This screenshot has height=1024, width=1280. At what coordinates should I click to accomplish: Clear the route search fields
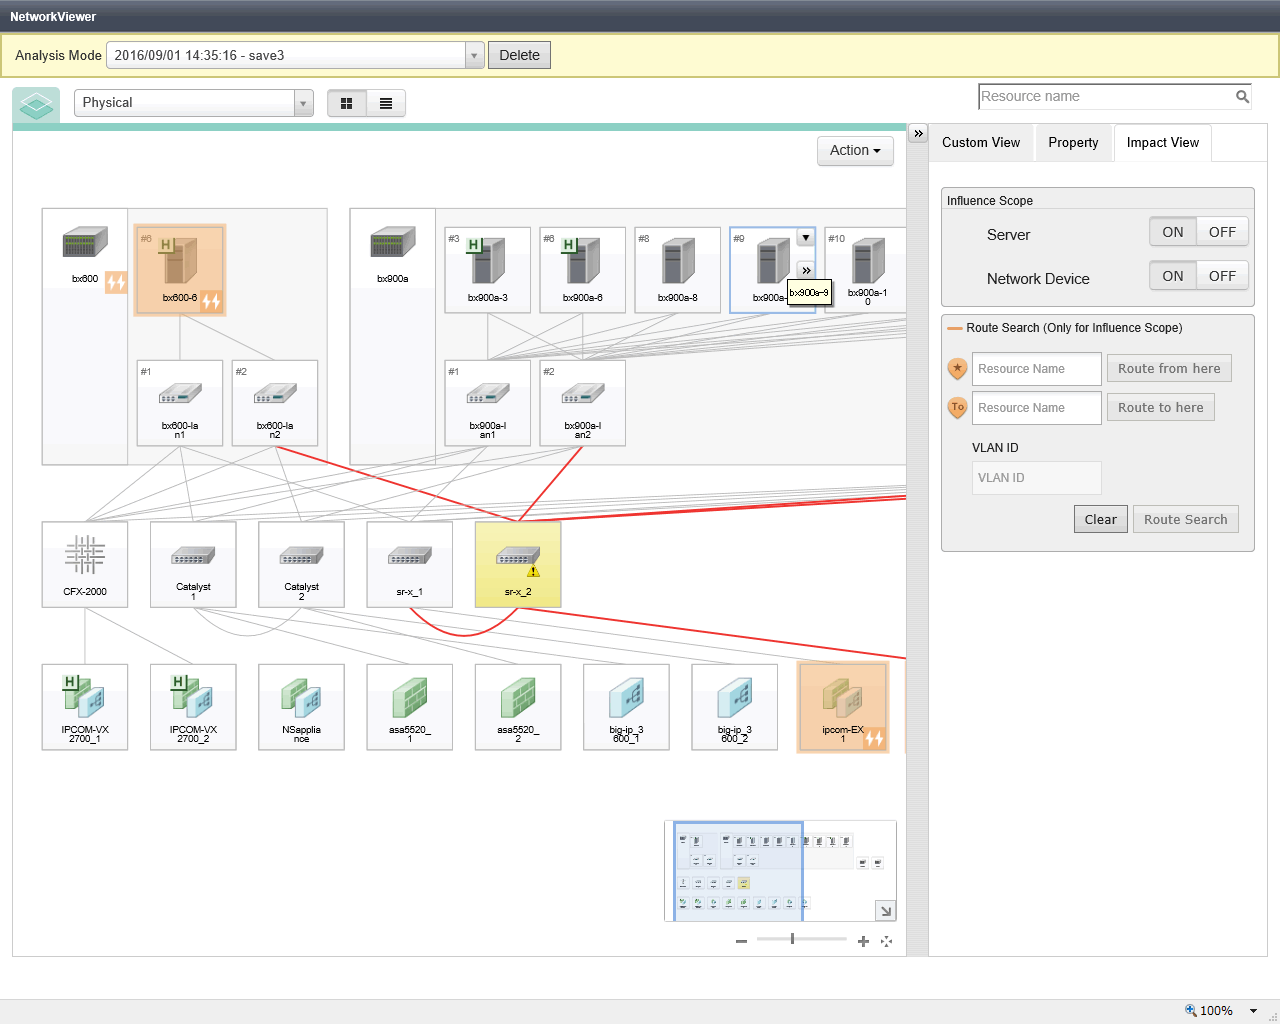(1100, 520)
